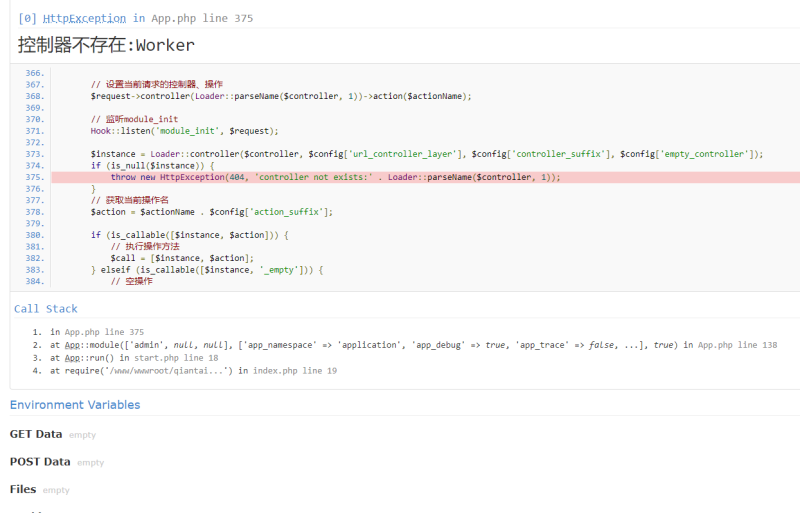Viewport: 800px width, 513px height.
Task: Click require() call stack entry in index.php
Action: (x=193, y=371)
